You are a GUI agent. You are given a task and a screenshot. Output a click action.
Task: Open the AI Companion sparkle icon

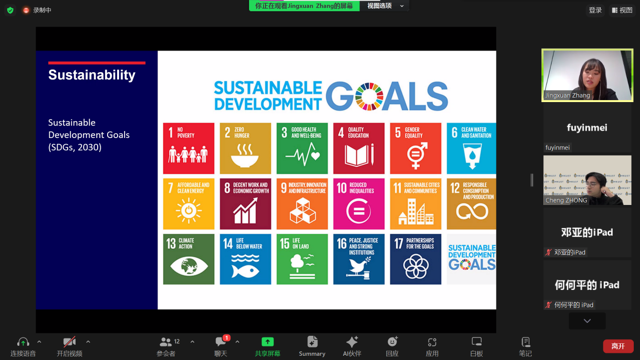(x=352, y=342)
